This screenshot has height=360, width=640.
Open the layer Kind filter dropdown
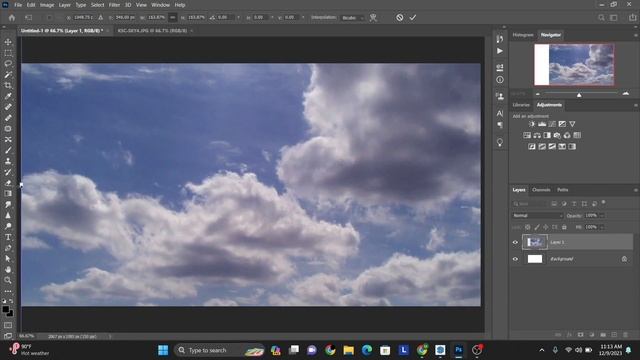tap(529, 203)
